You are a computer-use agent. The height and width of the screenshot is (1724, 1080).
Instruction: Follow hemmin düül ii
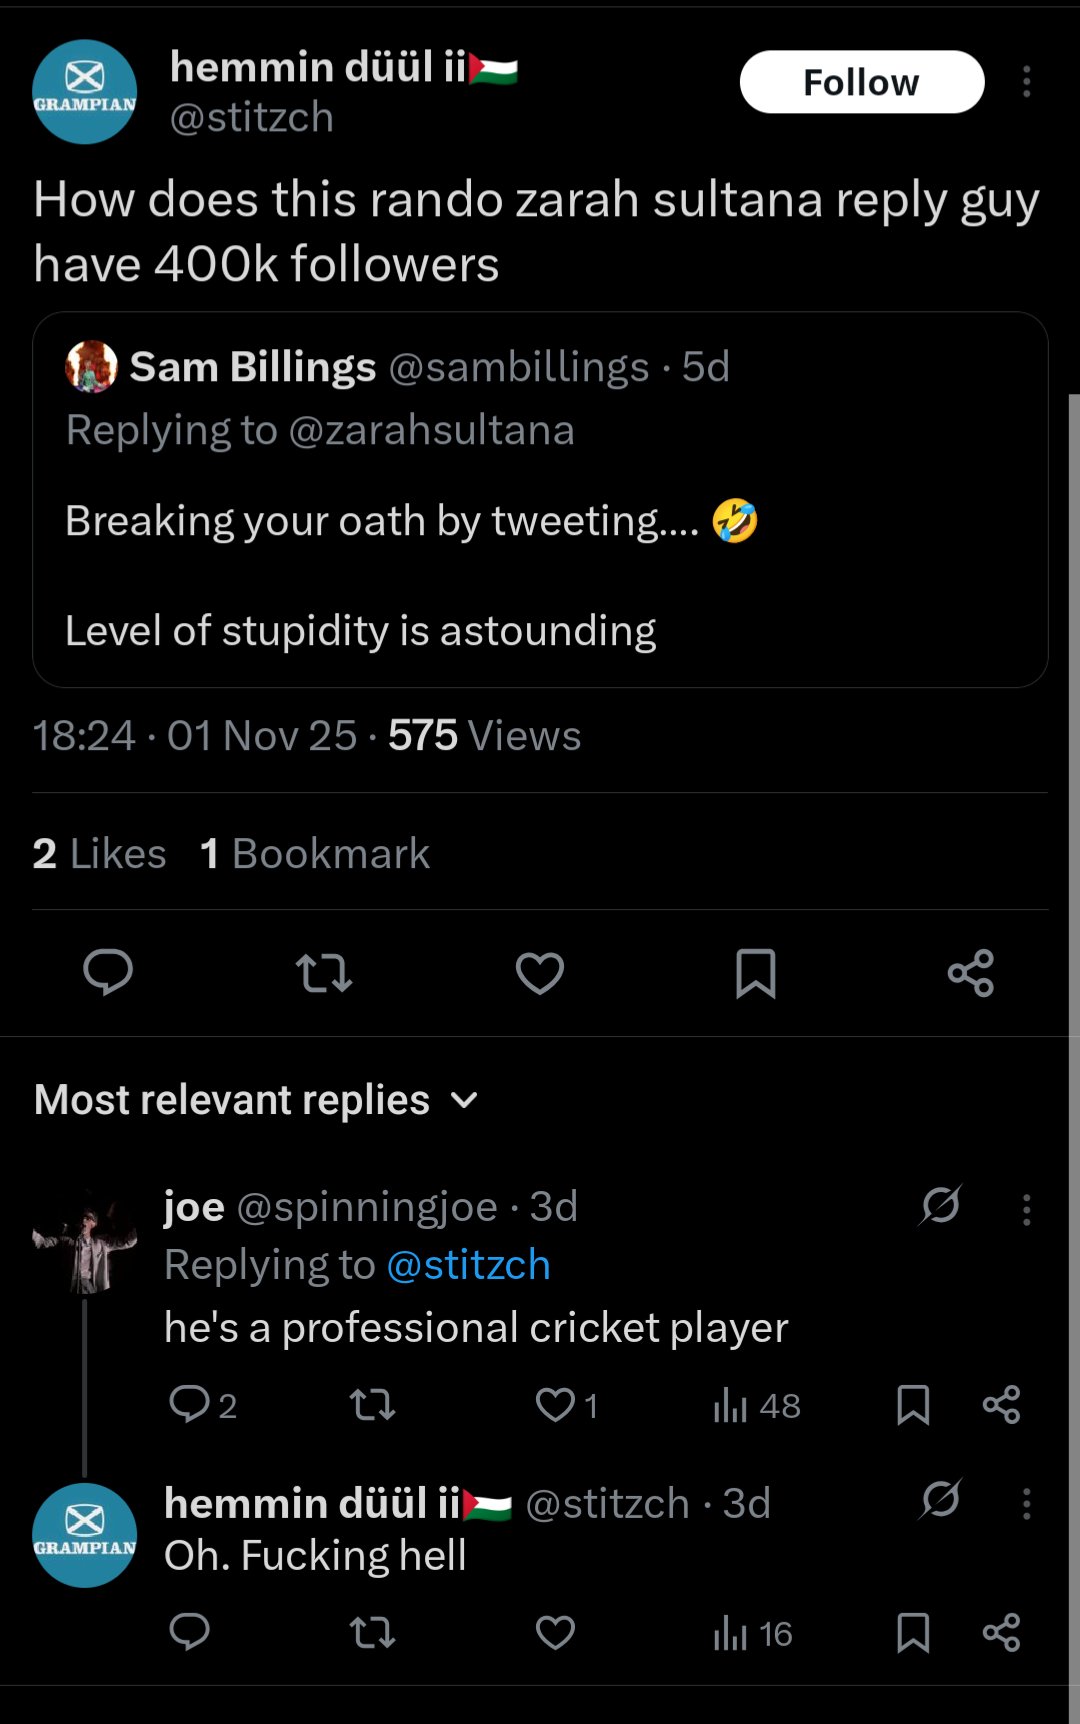tap(861, 82)
